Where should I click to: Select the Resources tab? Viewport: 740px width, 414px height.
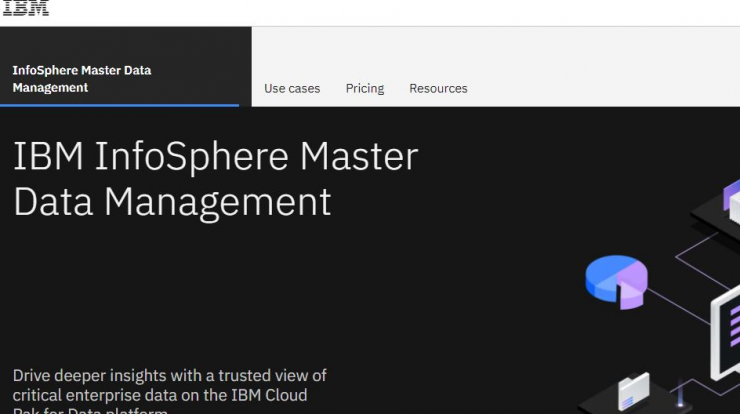(x=438, y=88)
